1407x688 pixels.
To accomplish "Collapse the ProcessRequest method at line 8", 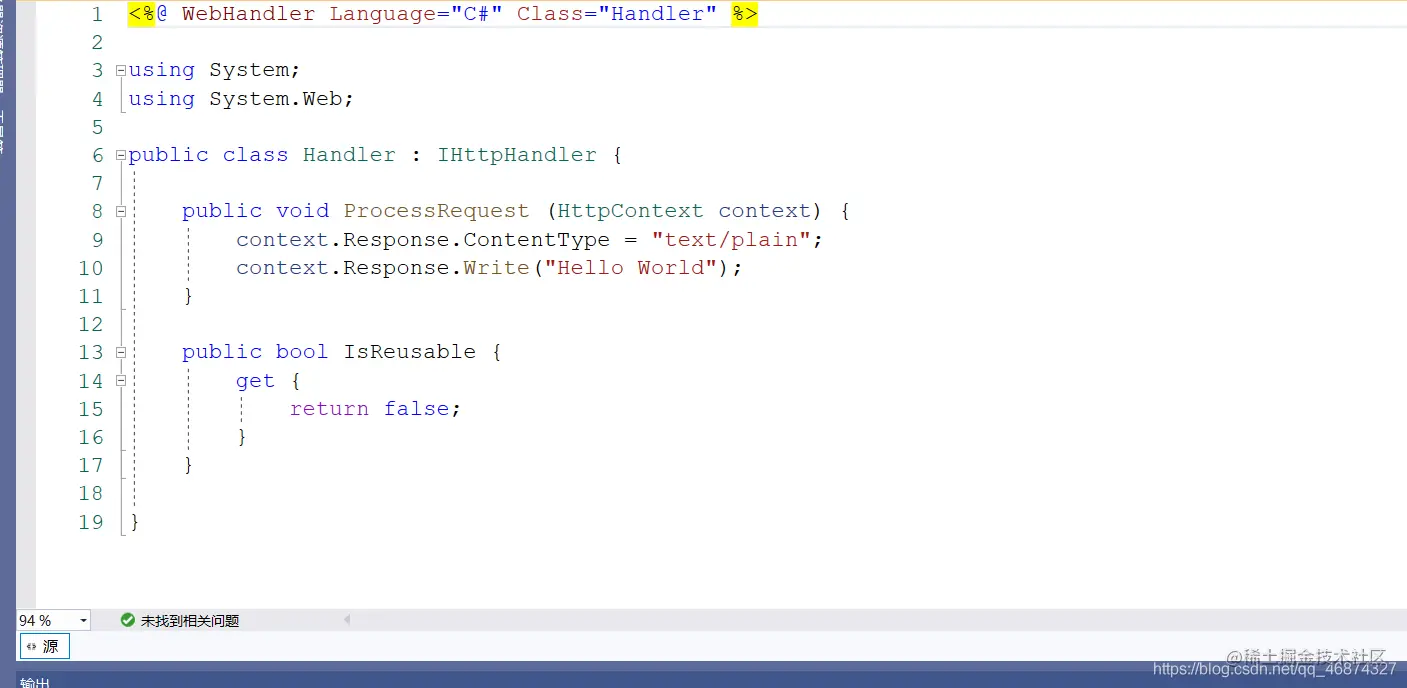I will 121,212.
